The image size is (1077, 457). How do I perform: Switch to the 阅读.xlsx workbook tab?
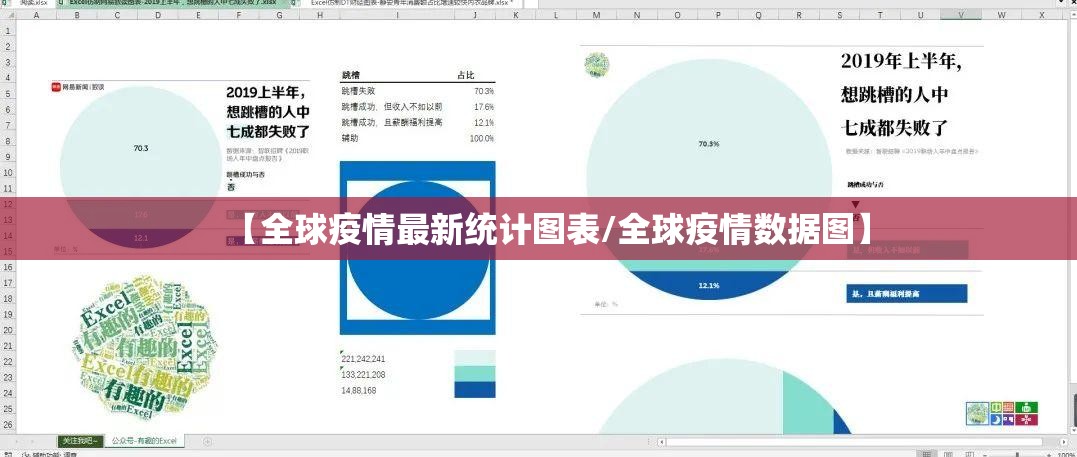click(x=32, y=4)
